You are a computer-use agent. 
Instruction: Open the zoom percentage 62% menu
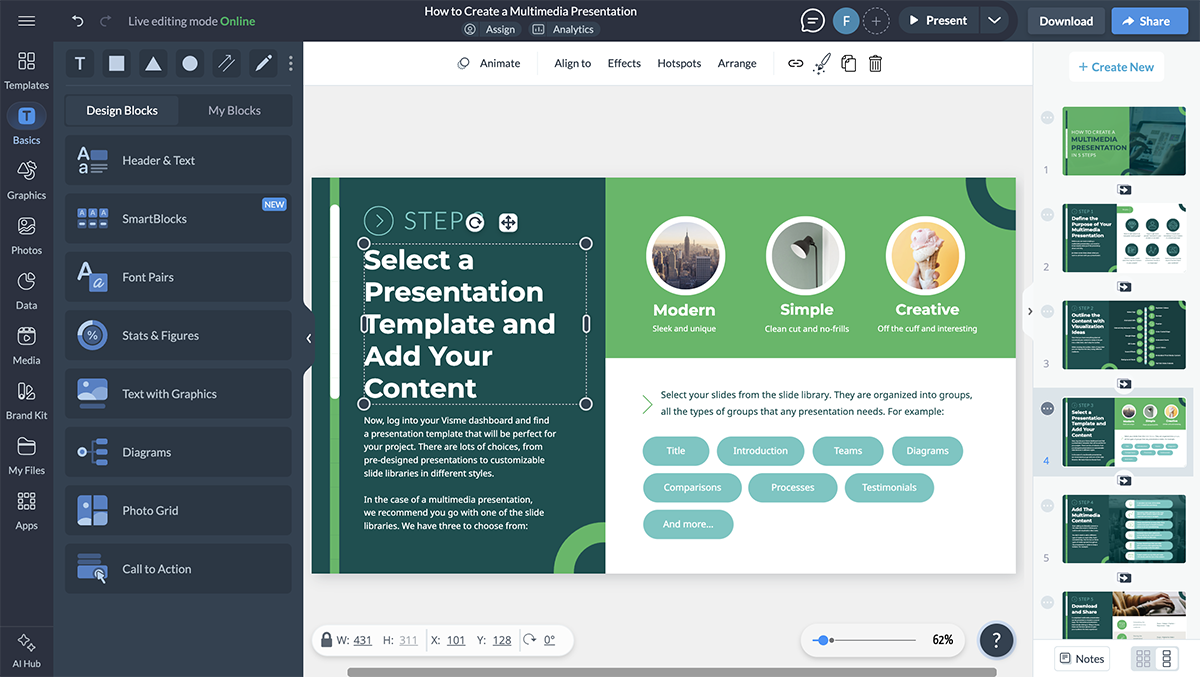[x=942, y=640]
